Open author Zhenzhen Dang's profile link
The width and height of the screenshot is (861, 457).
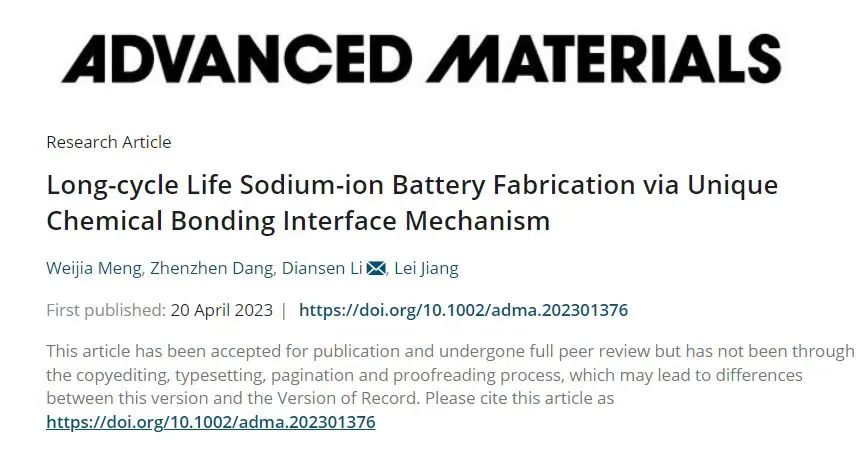click(211, 269)
